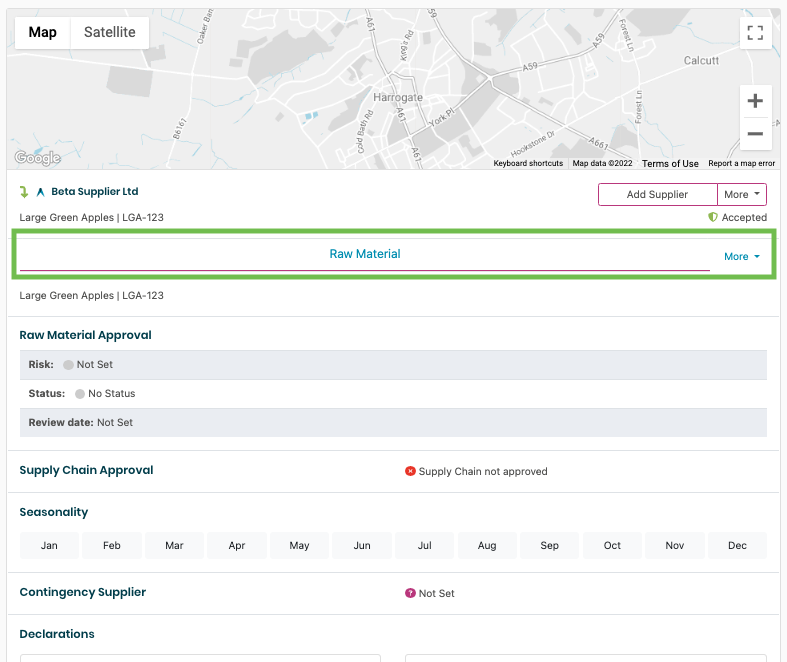Click the Harrogate label on map
This screenshot has height=662, width=787.
397,97
